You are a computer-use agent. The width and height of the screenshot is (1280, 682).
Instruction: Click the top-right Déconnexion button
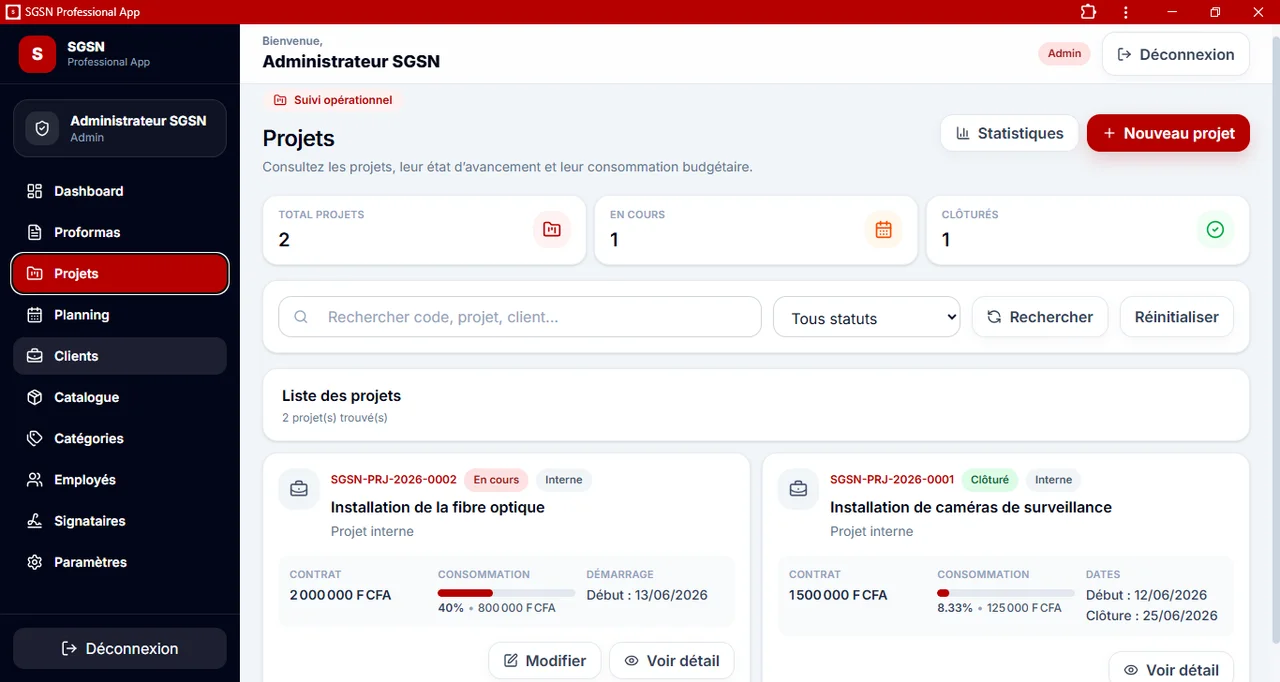pyautogui.click(x=1176, y=54)
